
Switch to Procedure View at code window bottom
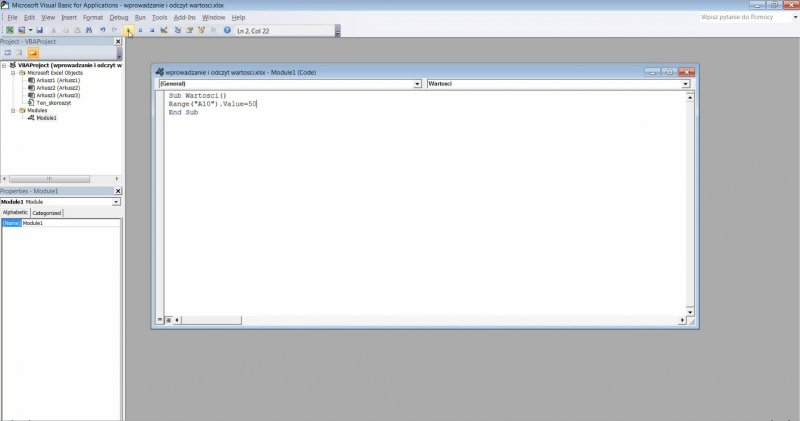pos(158,320)
